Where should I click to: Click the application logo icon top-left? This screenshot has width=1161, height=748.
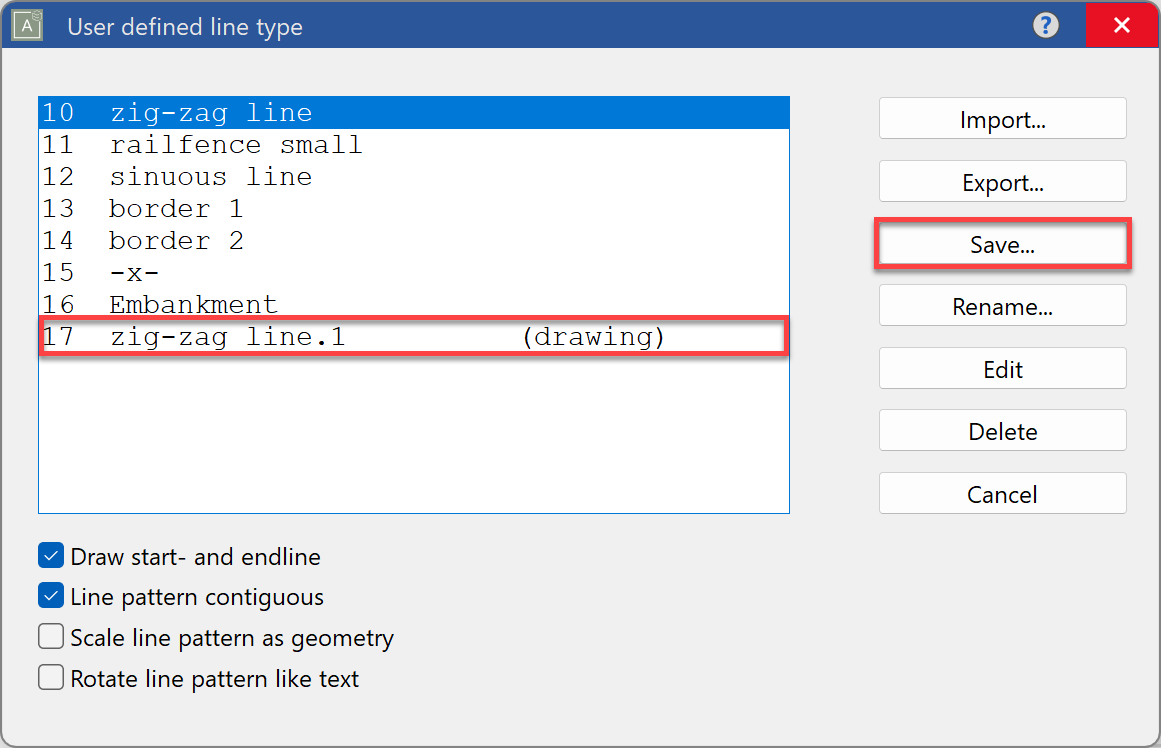25,25
